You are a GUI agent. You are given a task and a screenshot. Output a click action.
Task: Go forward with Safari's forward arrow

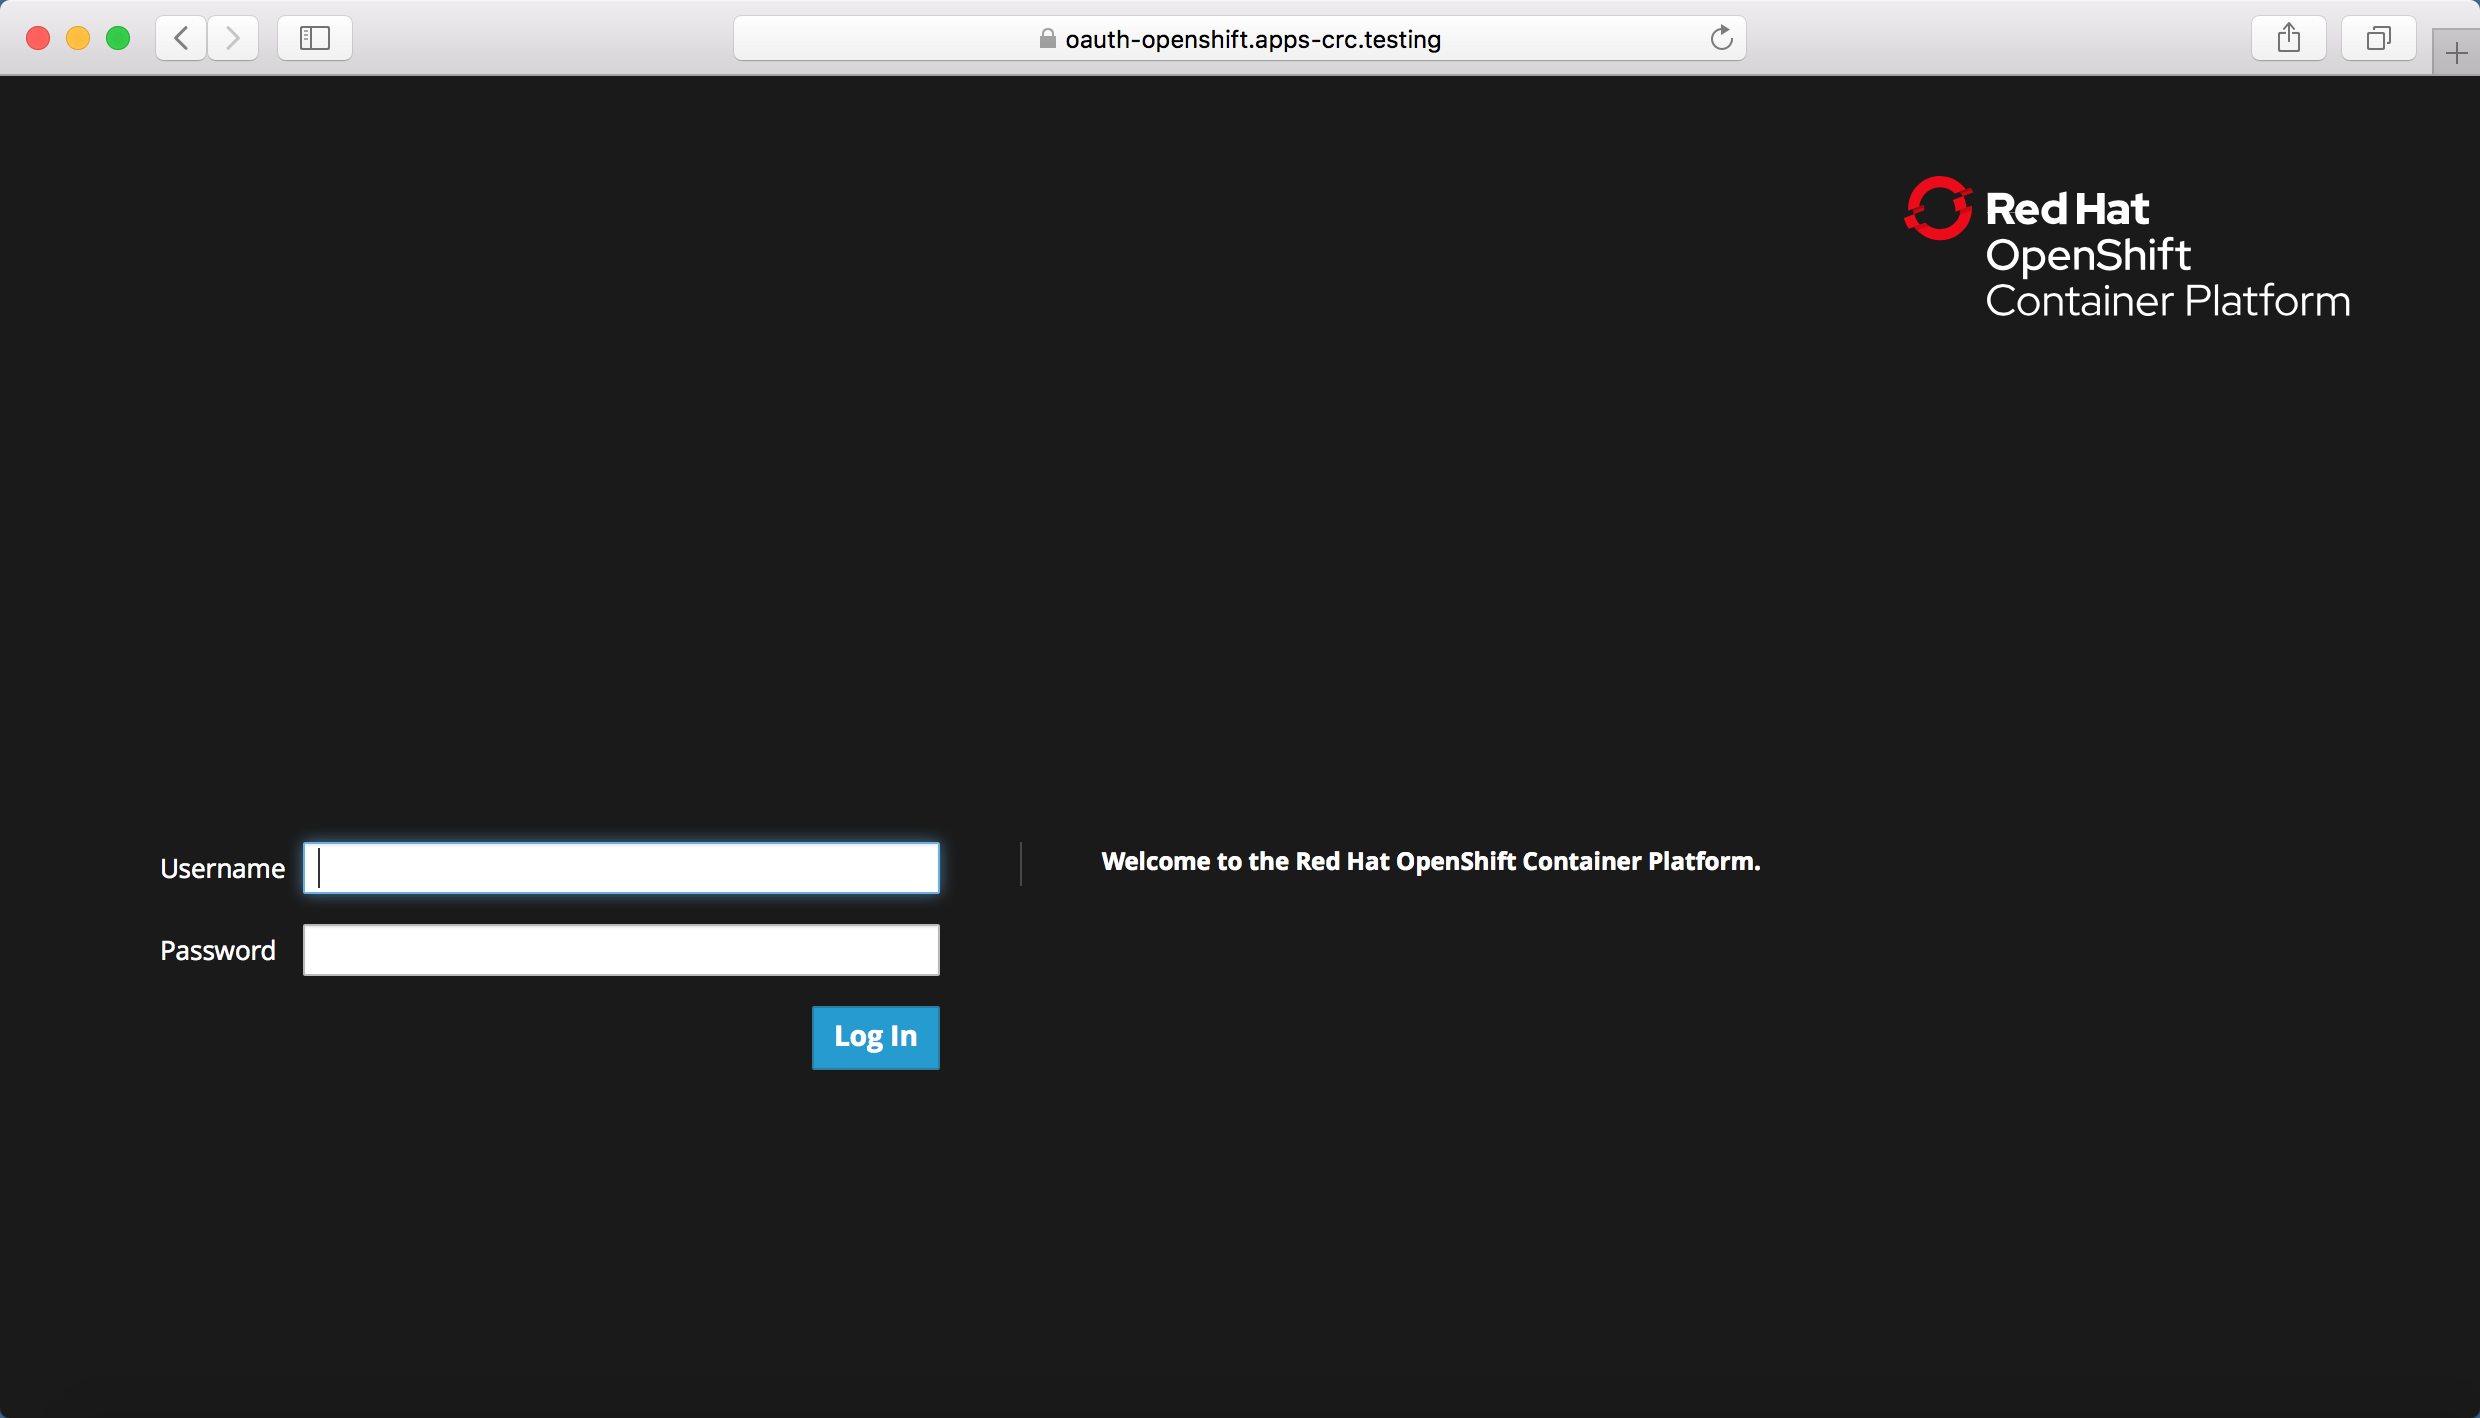(233, 38)
